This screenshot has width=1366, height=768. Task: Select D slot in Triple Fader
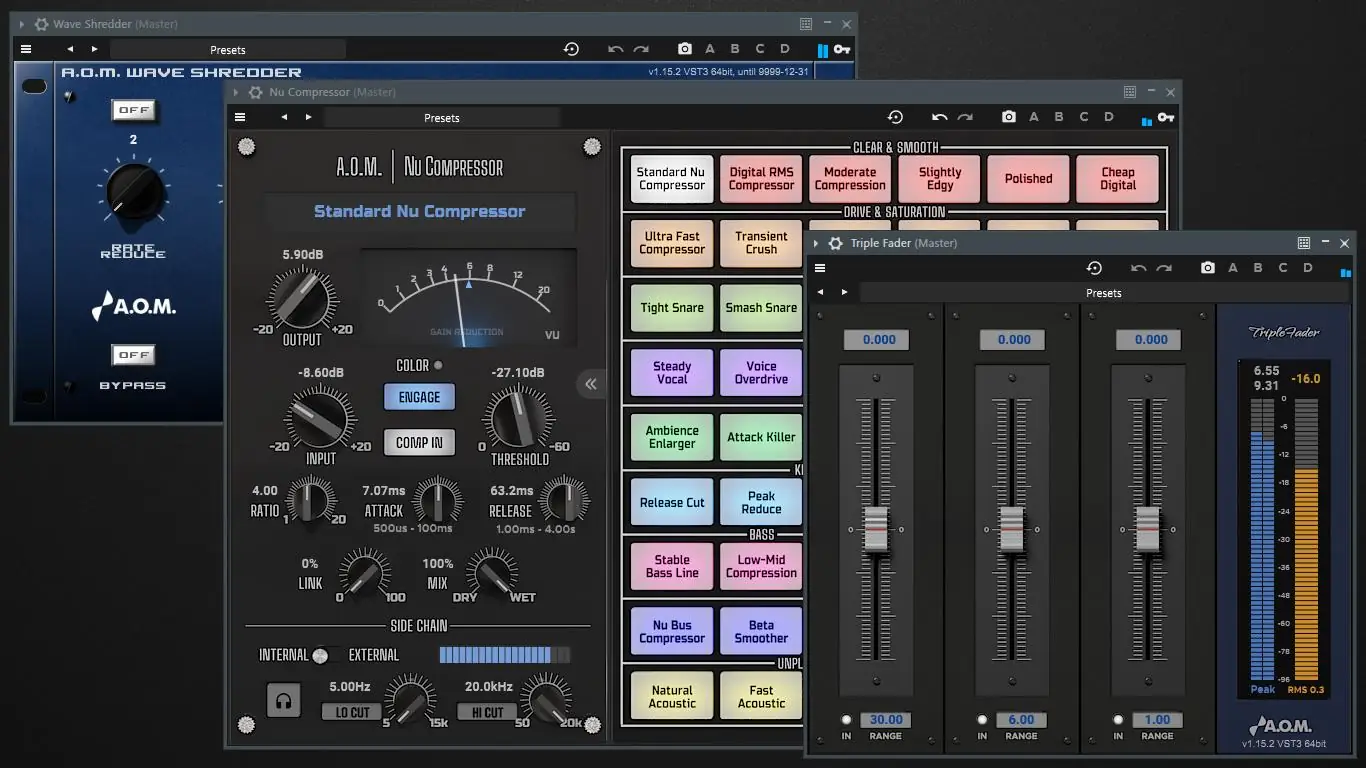pyautogui.click(x=1308, y=268)
